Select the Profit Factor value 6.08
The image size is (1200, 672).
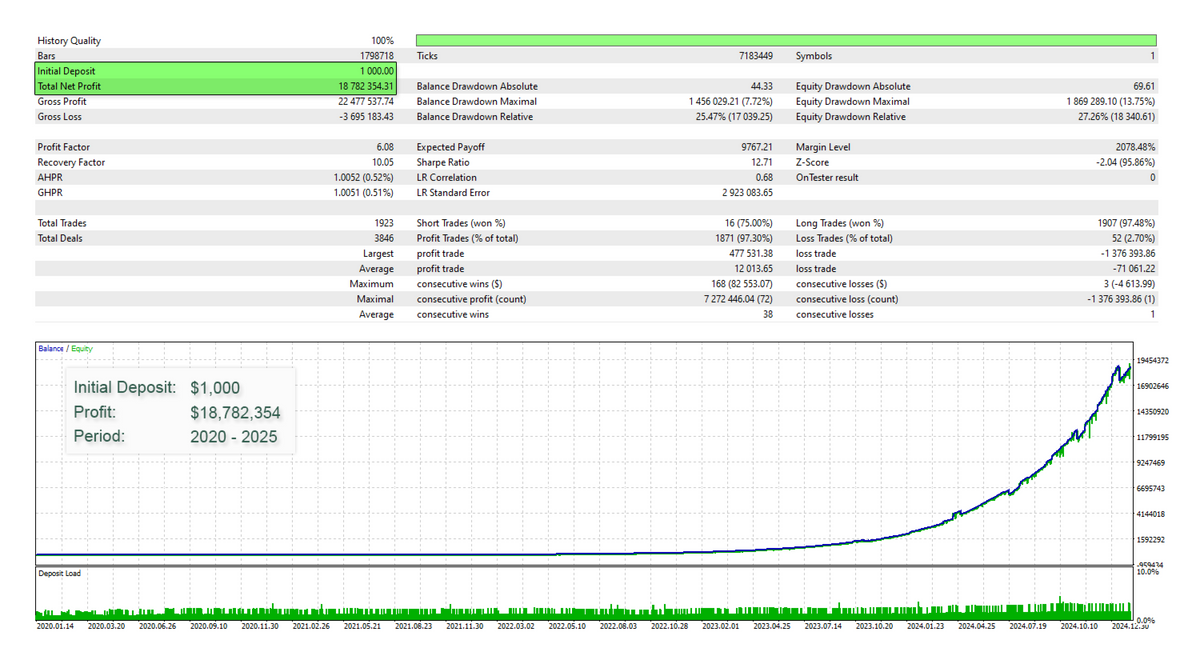[x=384, y=147]
